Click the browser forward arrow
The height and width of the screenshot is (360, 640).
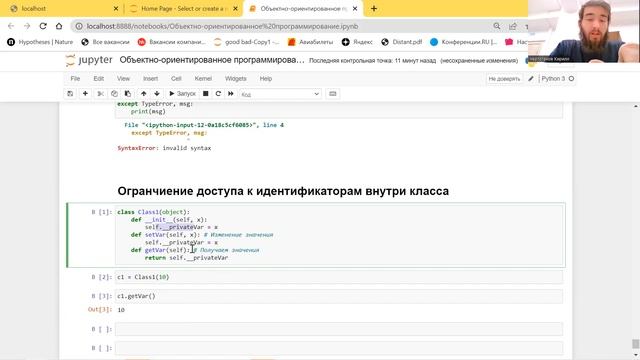27,26
